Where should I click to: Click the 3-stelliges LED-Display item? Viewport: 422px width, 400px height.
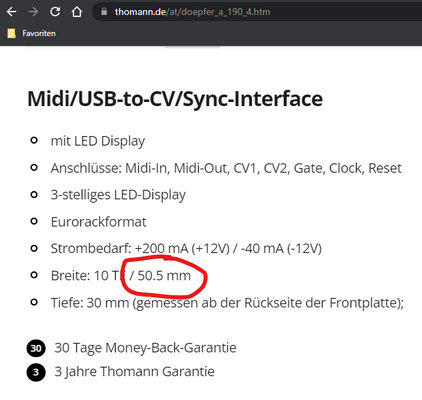point(118,195)
